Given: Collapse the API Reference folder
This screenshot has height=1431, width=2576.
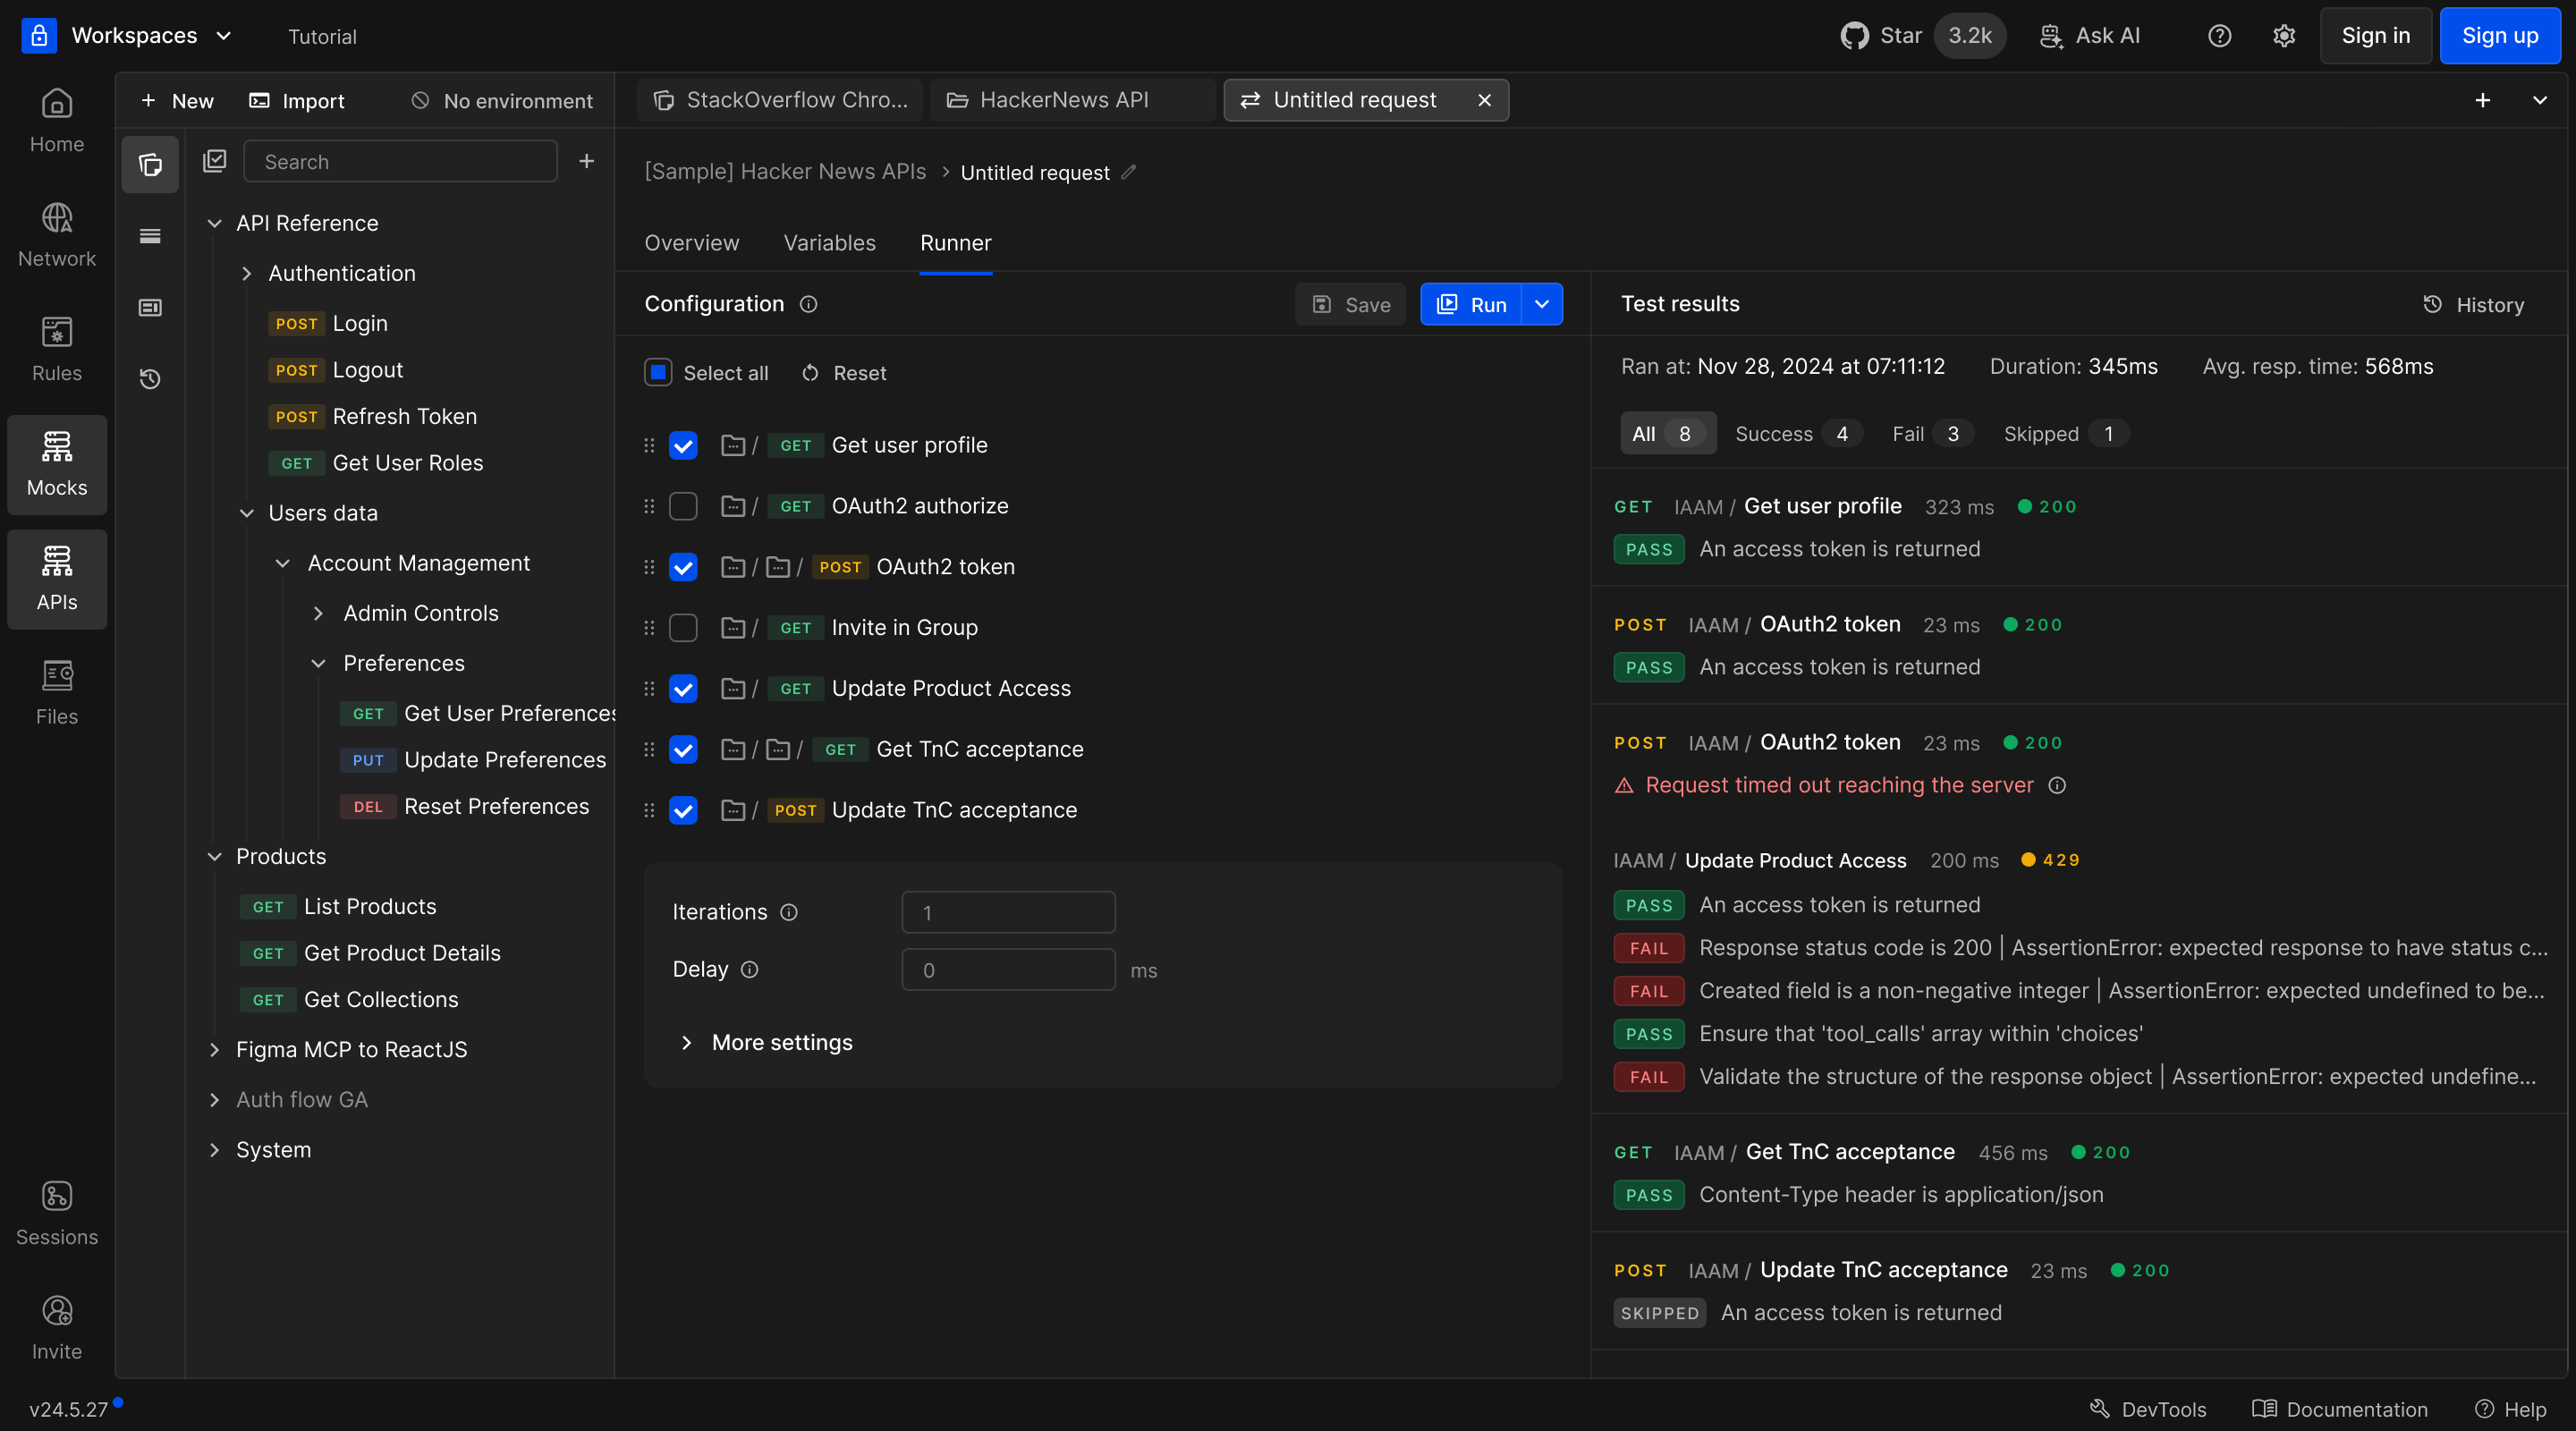Looking at the screenshot, I should pyautogui.click(x=214, y=223).
